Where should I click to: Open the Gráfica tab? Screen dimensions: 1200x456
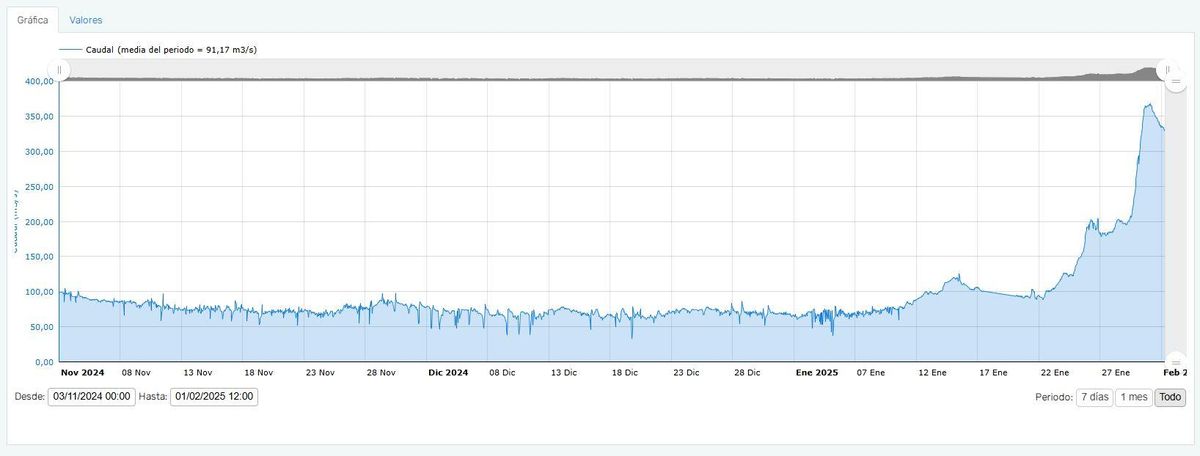click(x=33, y=20)
